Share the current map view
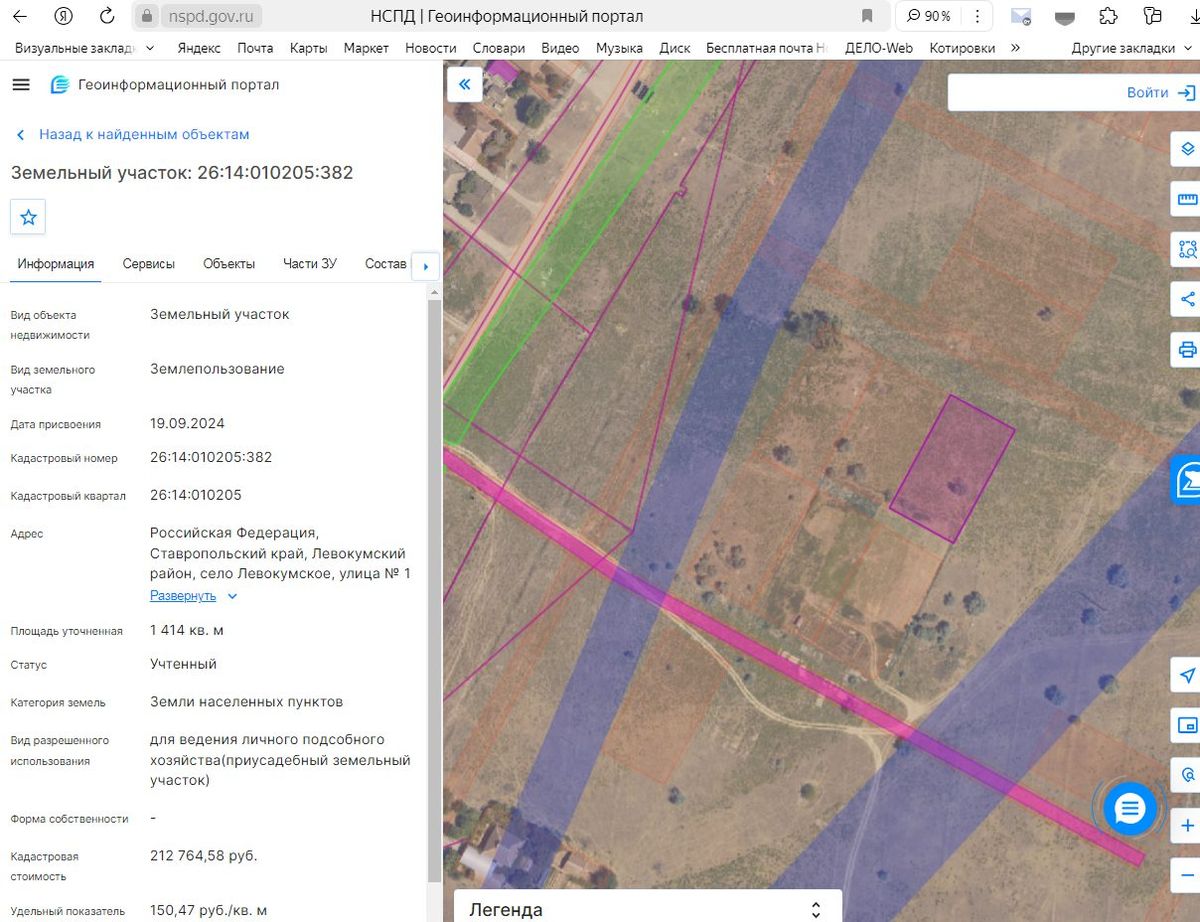This screenshot has width=1200, height=922. coord(1187,299)
